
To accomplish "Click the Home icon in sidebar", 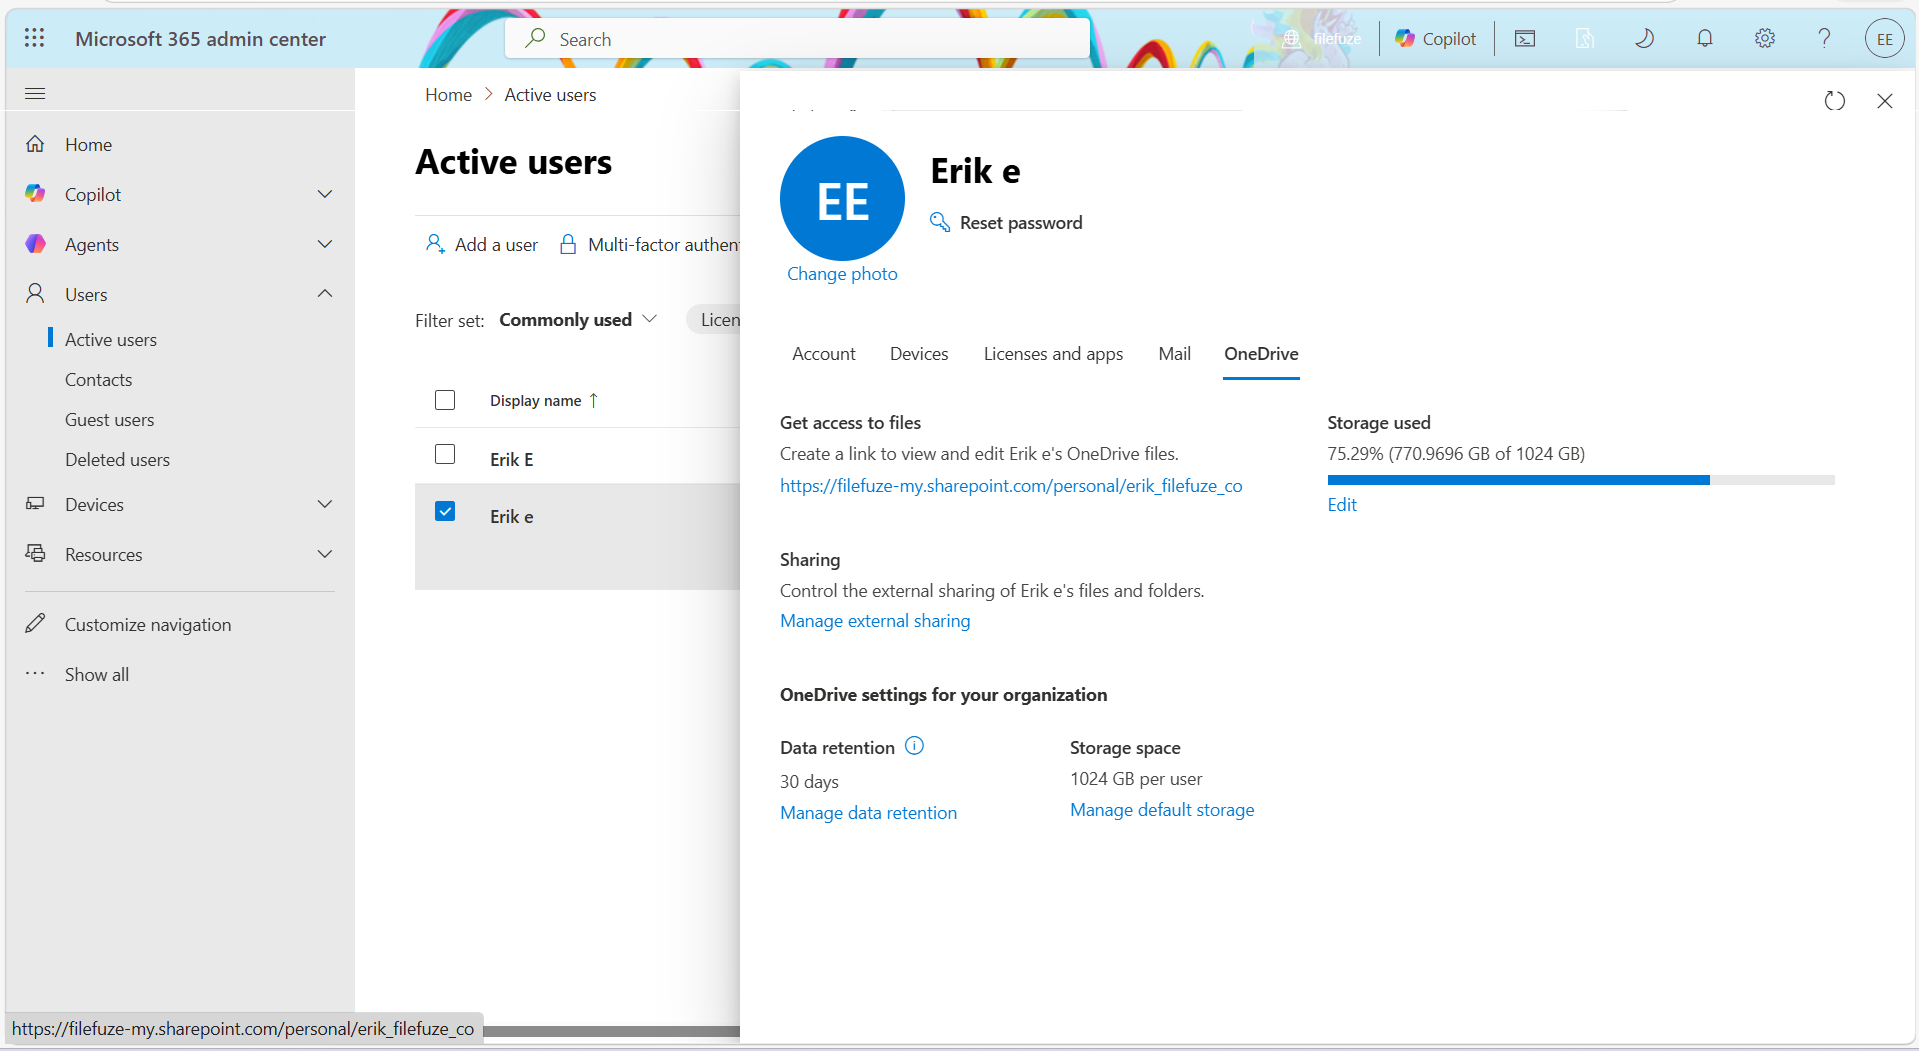I will point(35,144).
